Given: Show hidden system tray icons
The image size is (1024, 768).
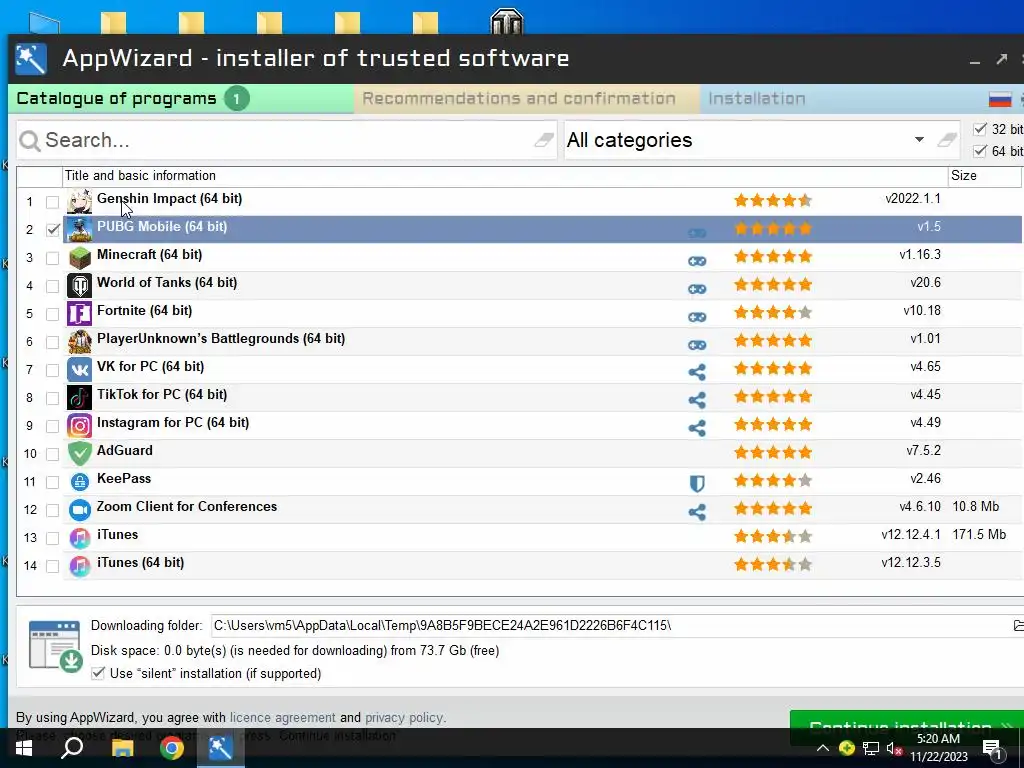Looking at the screenshot, I should [x=823, y=748].
